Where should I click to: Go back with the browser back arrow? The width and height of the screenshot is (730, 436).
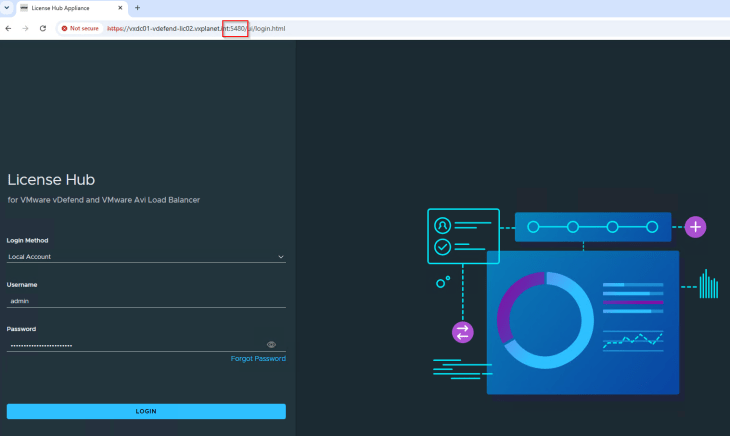click(8, 28)
